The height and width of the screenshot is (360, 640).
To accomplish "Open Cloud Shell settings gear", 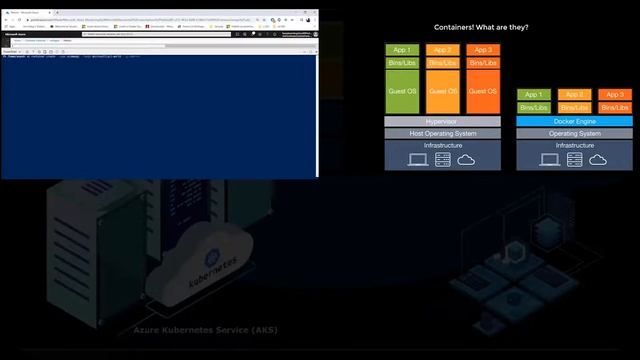I will 39,52.
